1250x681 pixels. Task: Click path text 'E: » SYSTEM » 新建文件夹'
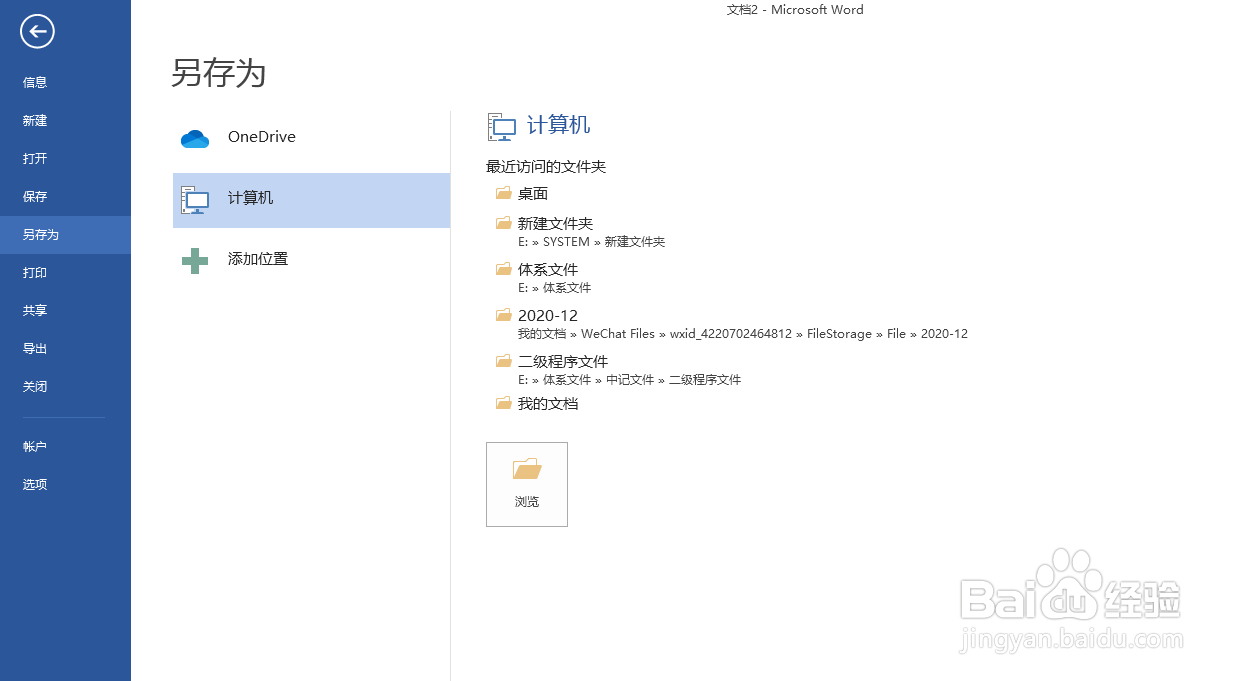click(592, 242)
